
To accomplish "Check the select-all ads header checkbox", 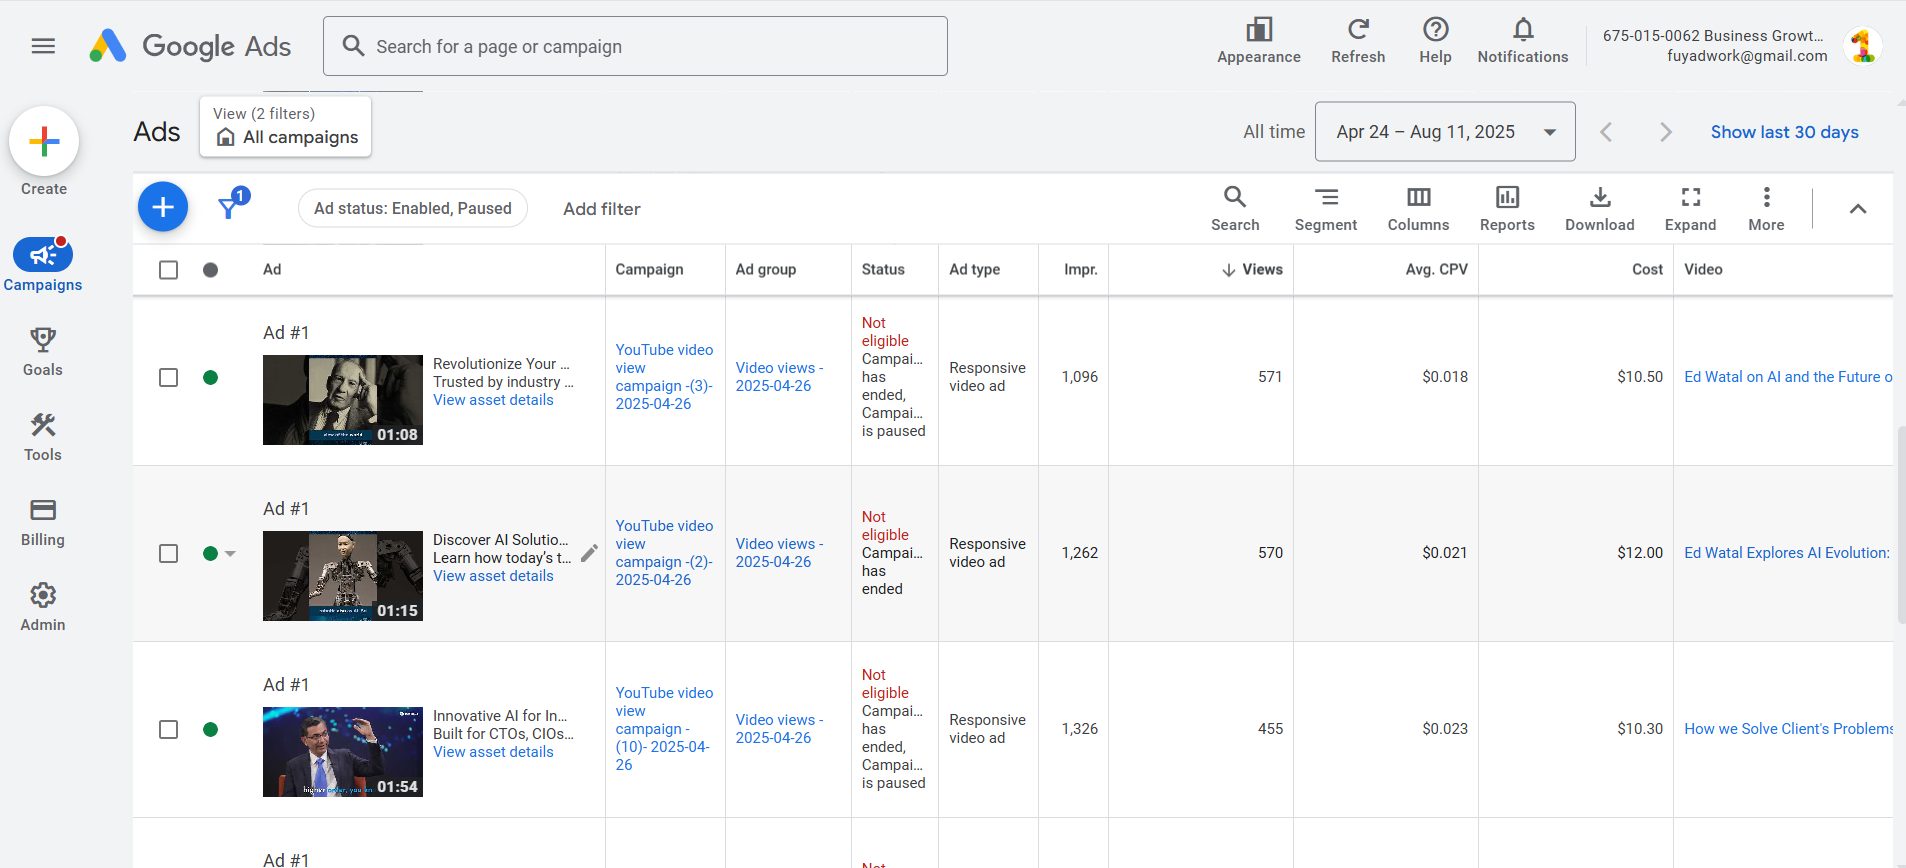I will pyautogui.click(x=169, y=270).
